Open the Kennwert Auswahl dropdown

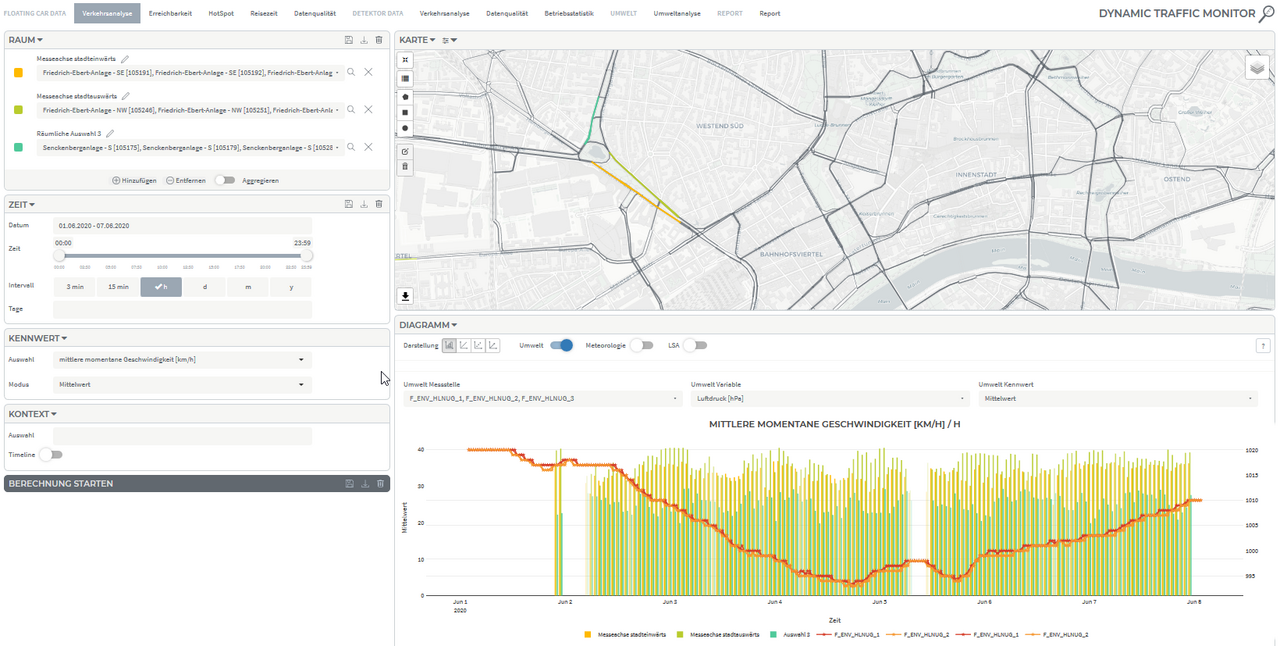coord(183,360)
